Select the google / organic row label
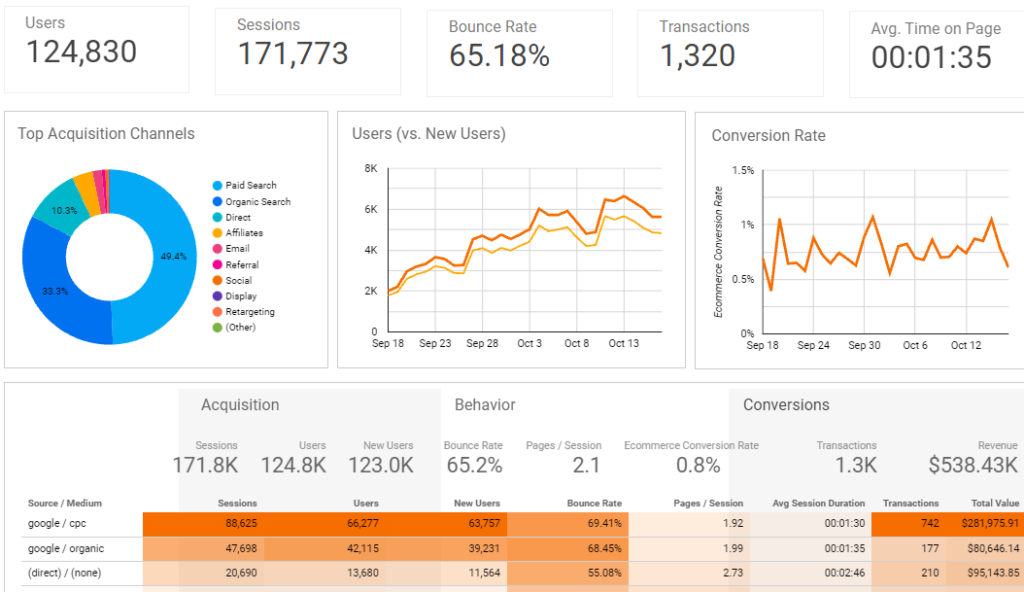The image size is (1024, 592). [x=66, y=549]
